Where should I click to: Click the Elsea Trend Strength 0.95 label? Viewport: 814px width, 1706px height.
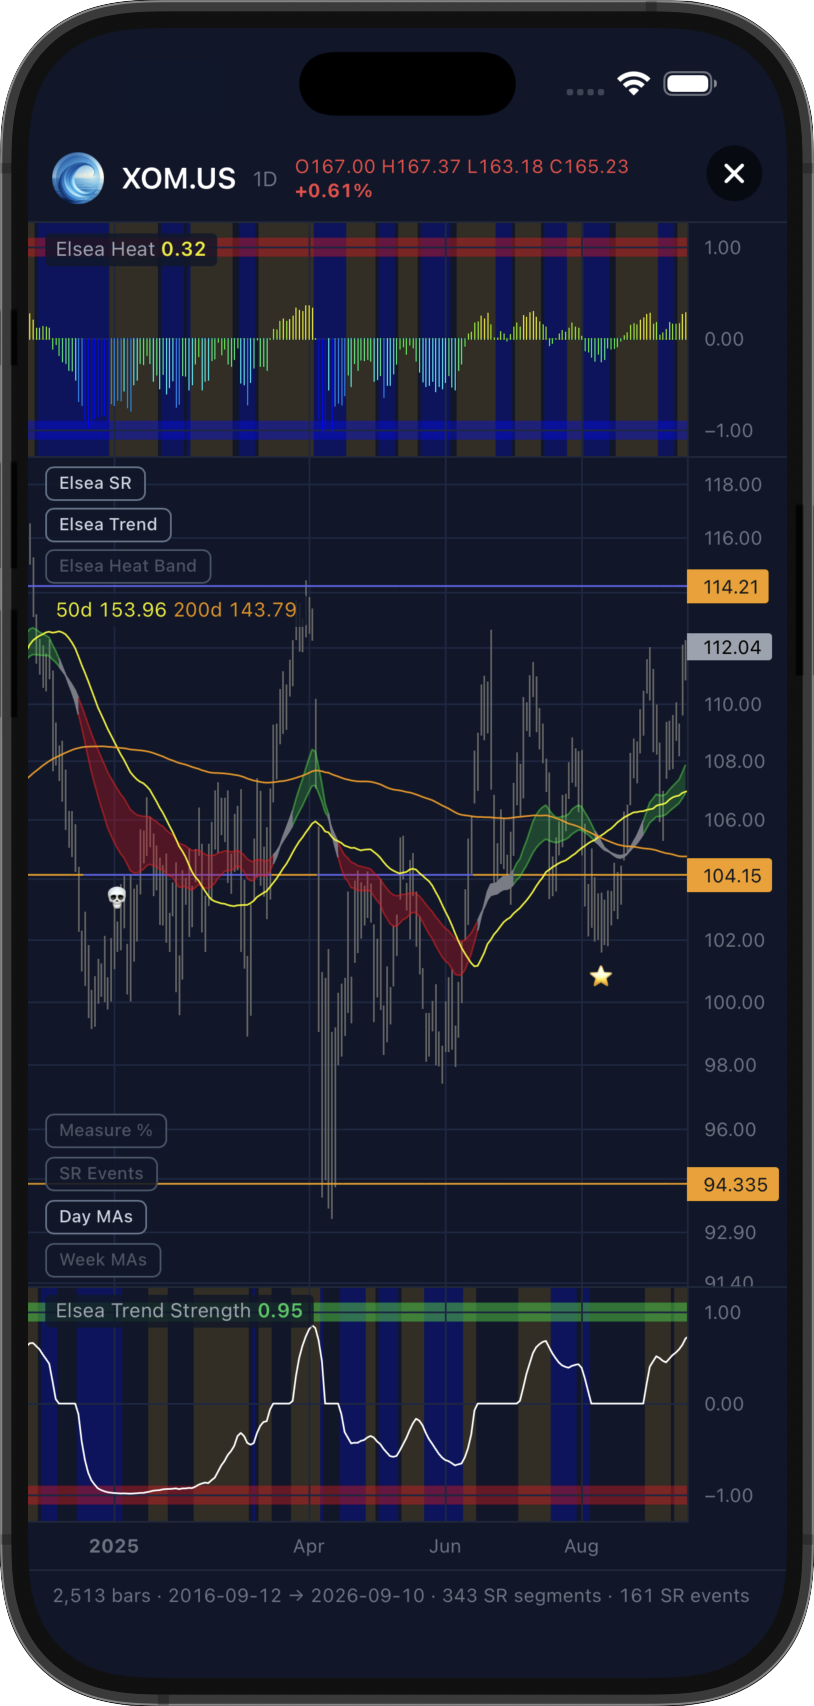pyautogui.click(x=179, y=1310)
